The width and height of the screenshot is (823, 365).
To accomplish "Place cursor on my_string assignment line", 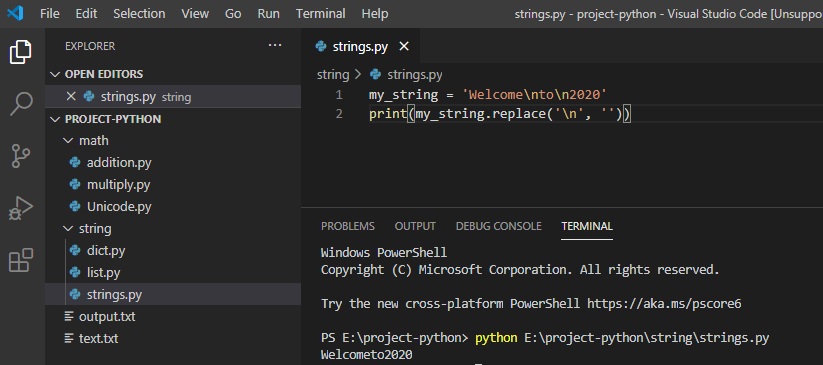I will pos(488,95).
